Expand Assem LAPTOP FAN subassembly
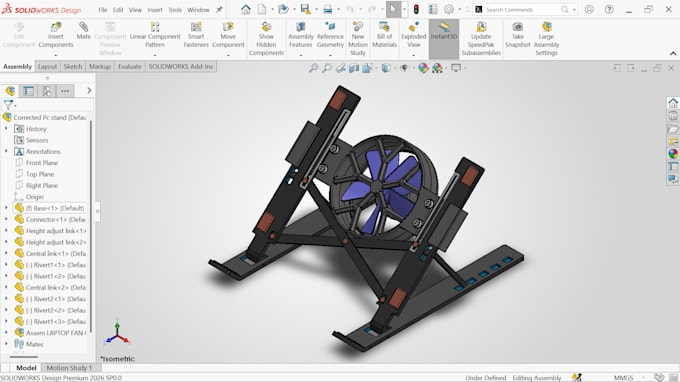The width and height of the screenshot is (680, 382). (x=6, y=333)
